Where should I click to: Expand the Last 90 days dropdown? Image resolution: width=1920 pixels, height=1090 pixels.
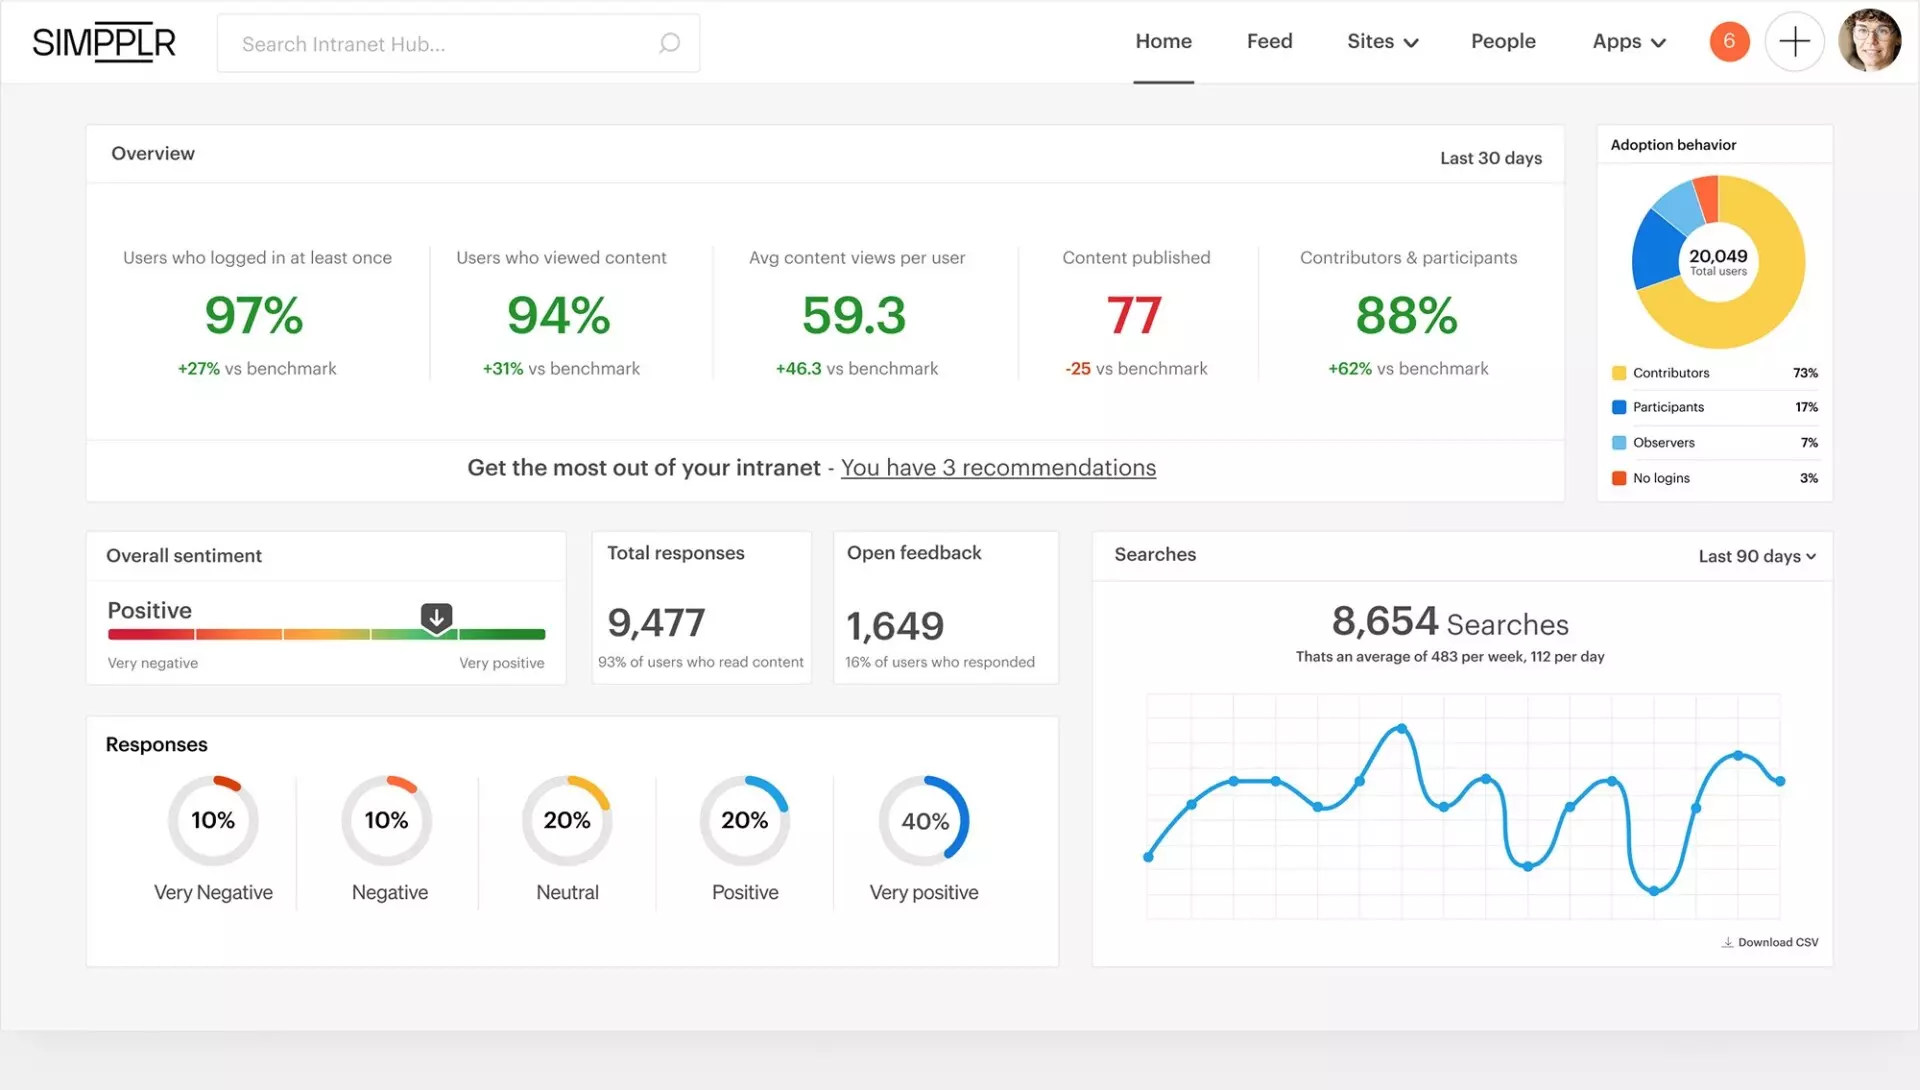click(1759, 555)
